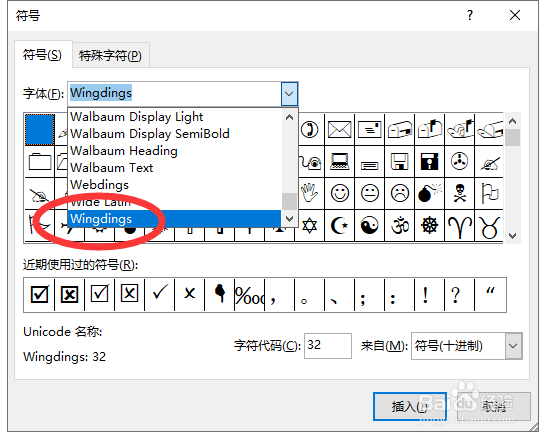Open dialog help question mark
Viewport: 546px width, 439px height.
(470, 15)
